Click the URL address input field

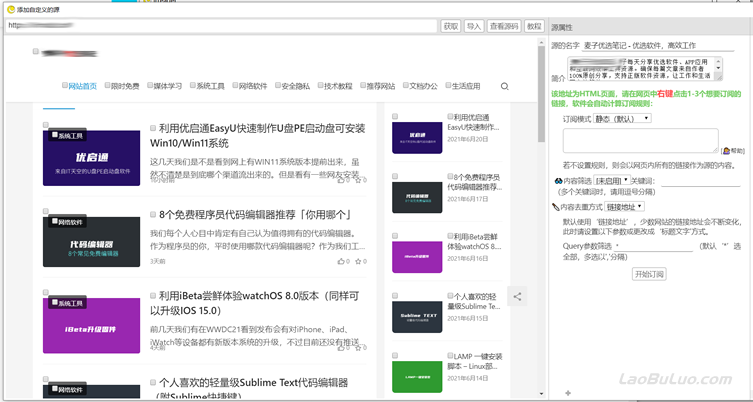[221, 26]
